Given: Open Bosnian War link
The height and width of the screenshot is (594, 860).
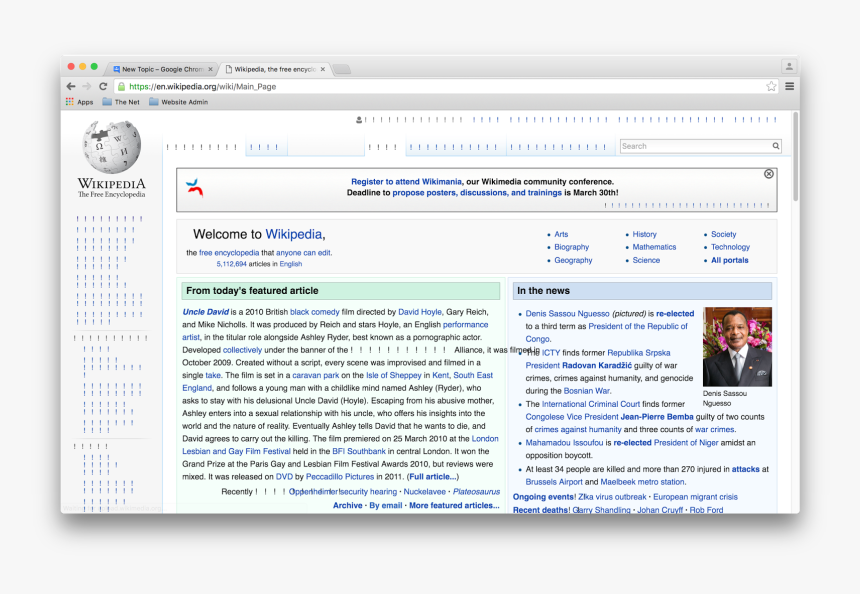Looking at the screenshot, I should pos(586,391).
